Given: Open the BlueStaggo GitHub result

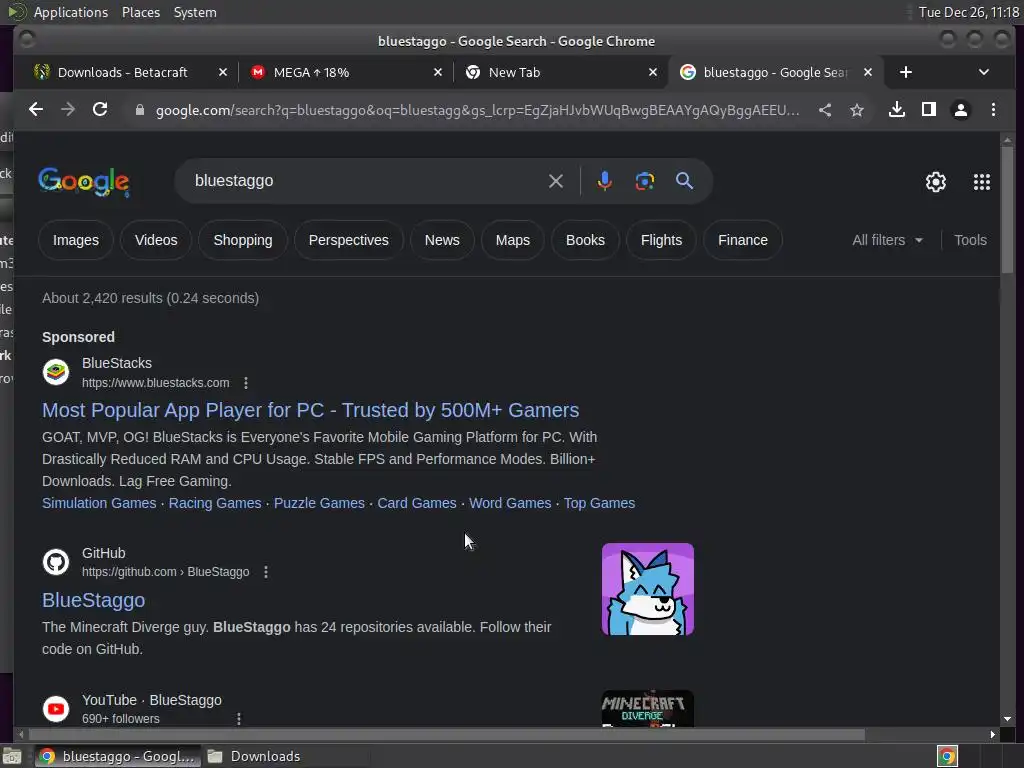Looking at the screenshot, I should (x=93, y=600).
